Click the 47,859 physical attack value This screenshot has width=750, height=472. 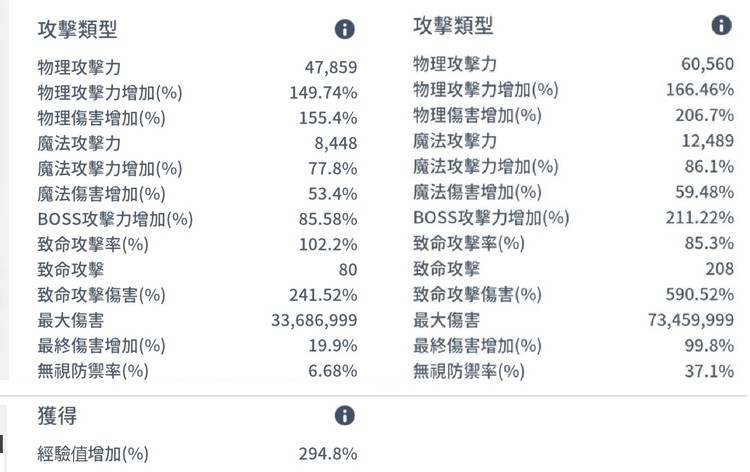[331, 67]
